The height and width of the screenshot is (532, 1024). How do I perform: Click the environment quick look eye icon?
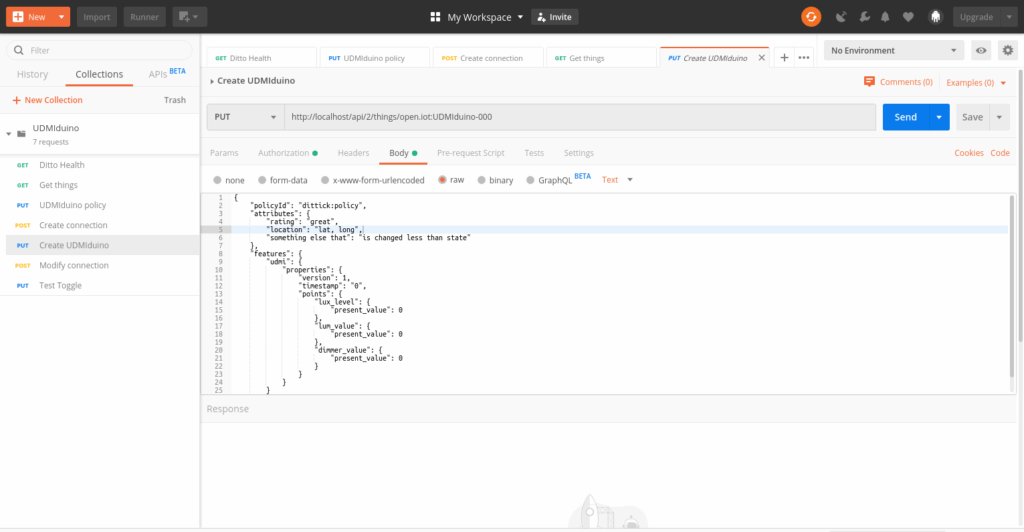click(x=981, y=50)
